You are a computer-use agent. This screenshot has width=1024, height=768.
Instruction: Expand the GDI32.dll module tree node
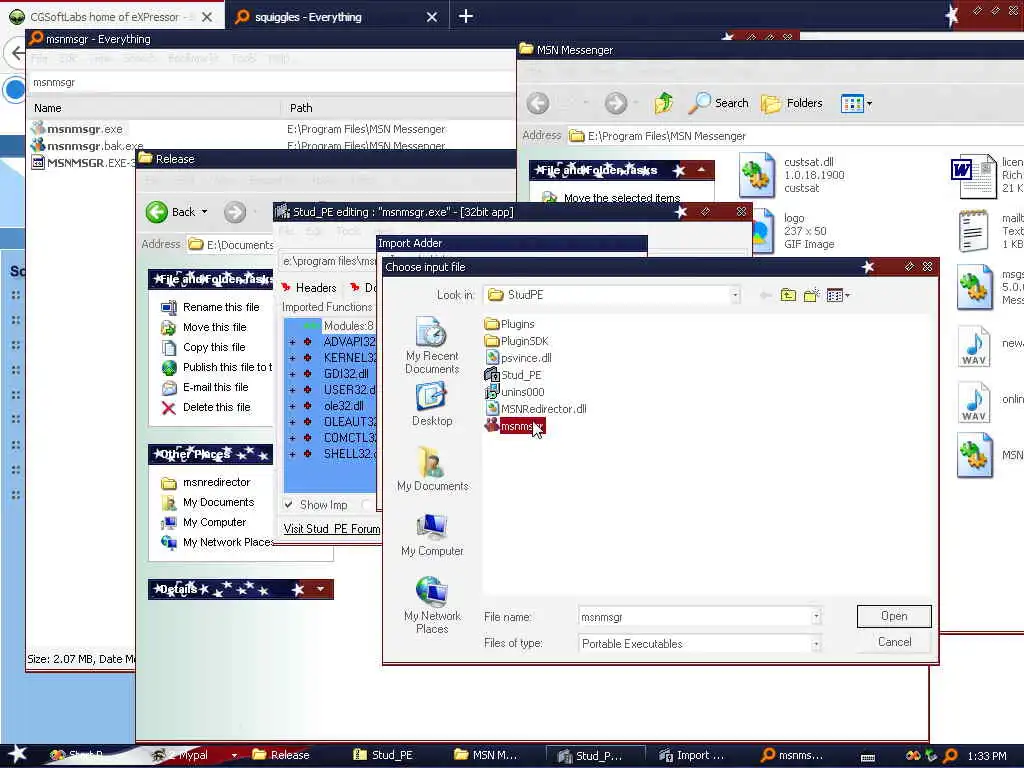pyautogui.click(x=292, y=374)
